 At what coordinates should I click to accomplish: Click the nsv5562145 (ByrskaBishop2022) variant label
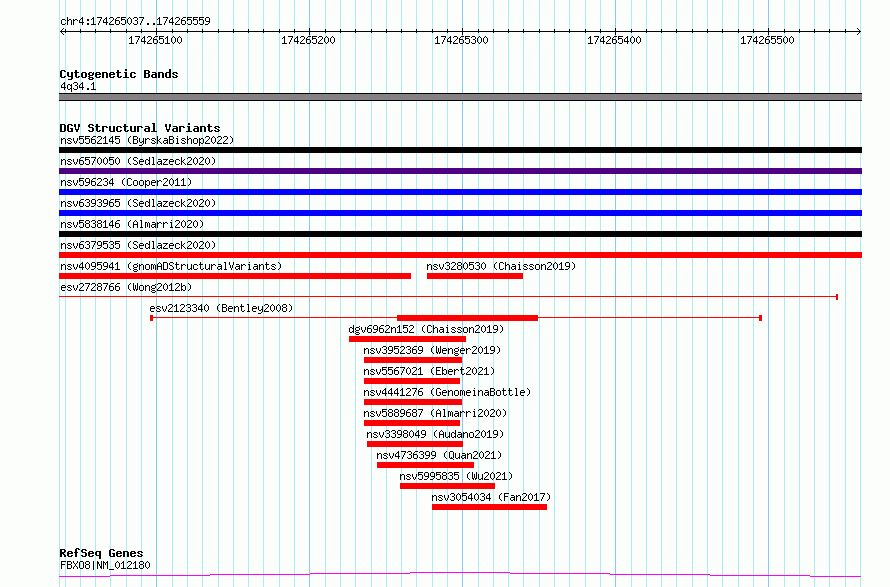click(147, 140)
